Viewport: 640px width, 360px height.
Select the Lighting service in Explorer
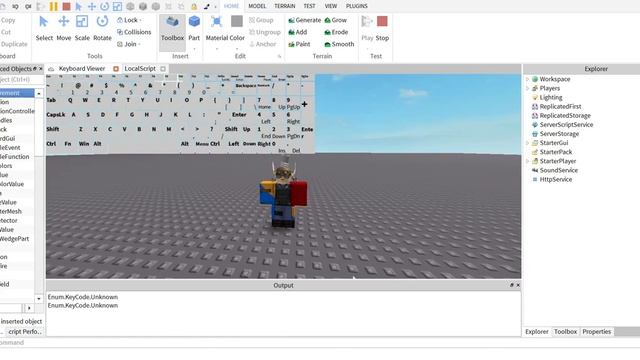click(x=547, y=98)
